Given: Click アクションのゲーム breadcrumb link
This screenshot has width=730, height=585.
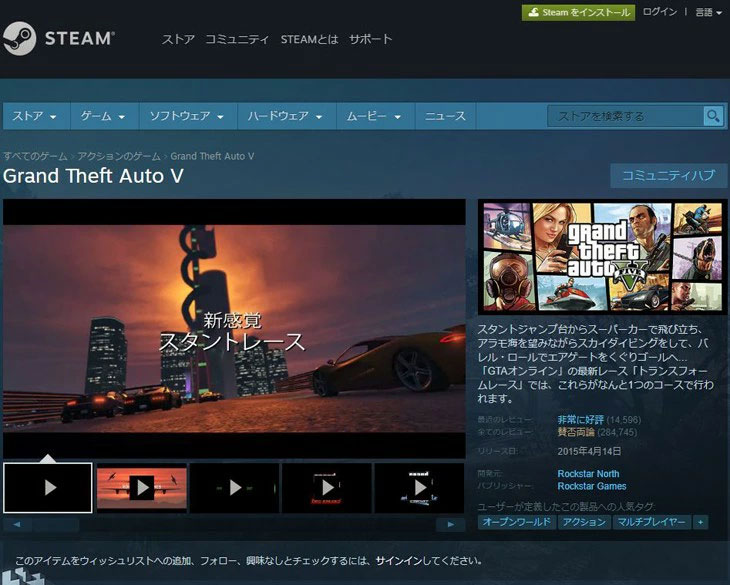Looking at the screenshot, I should click(x=119, y=156).
